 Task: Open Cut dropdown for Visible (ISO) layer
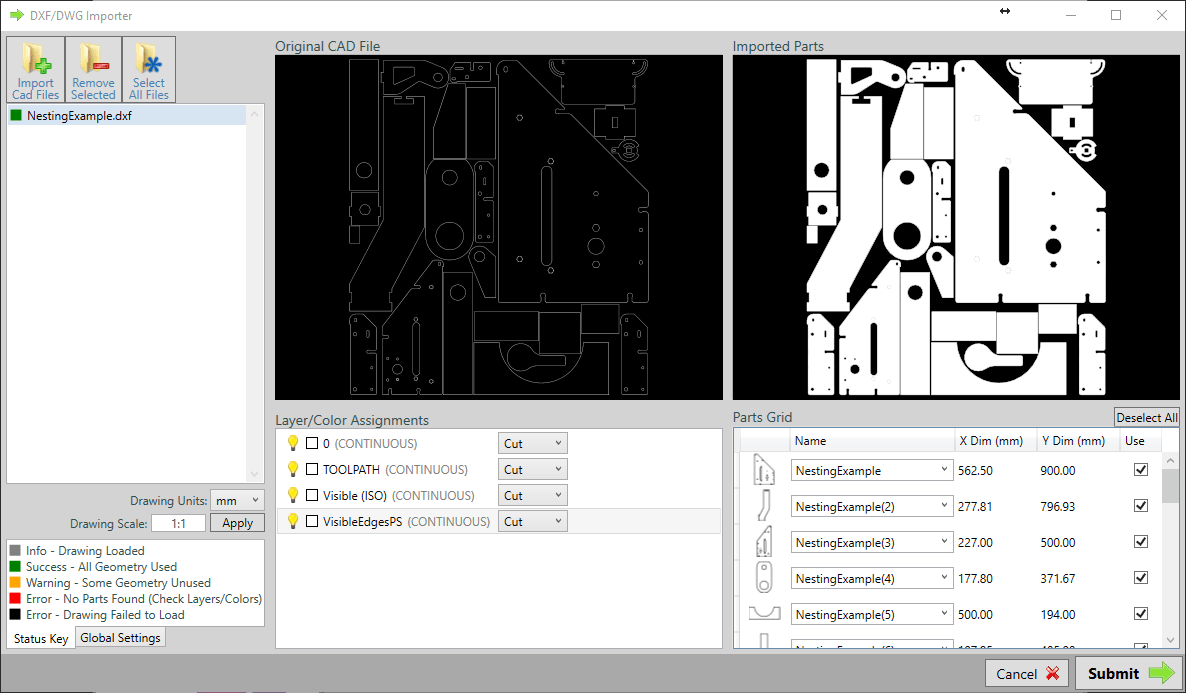pos(532,495)
